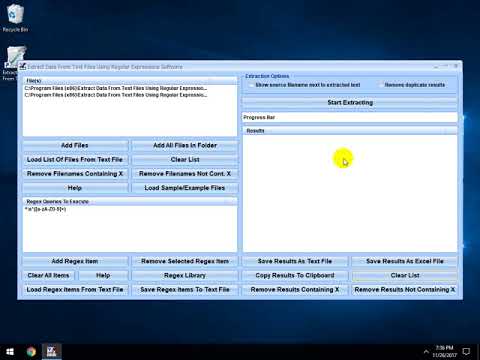Click Remove Results Containing X

[295, 290]
